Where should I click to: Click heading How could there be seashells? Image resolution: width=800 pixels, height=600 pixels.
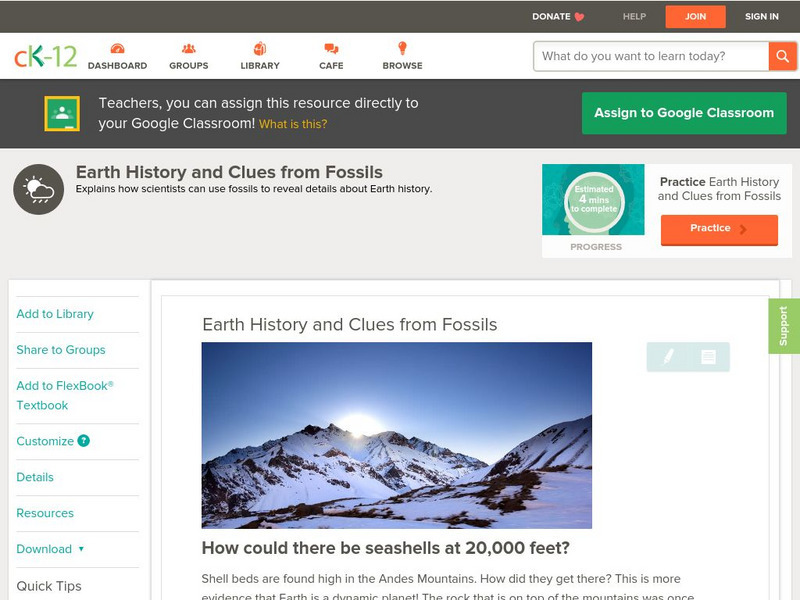tap(385, 548)
